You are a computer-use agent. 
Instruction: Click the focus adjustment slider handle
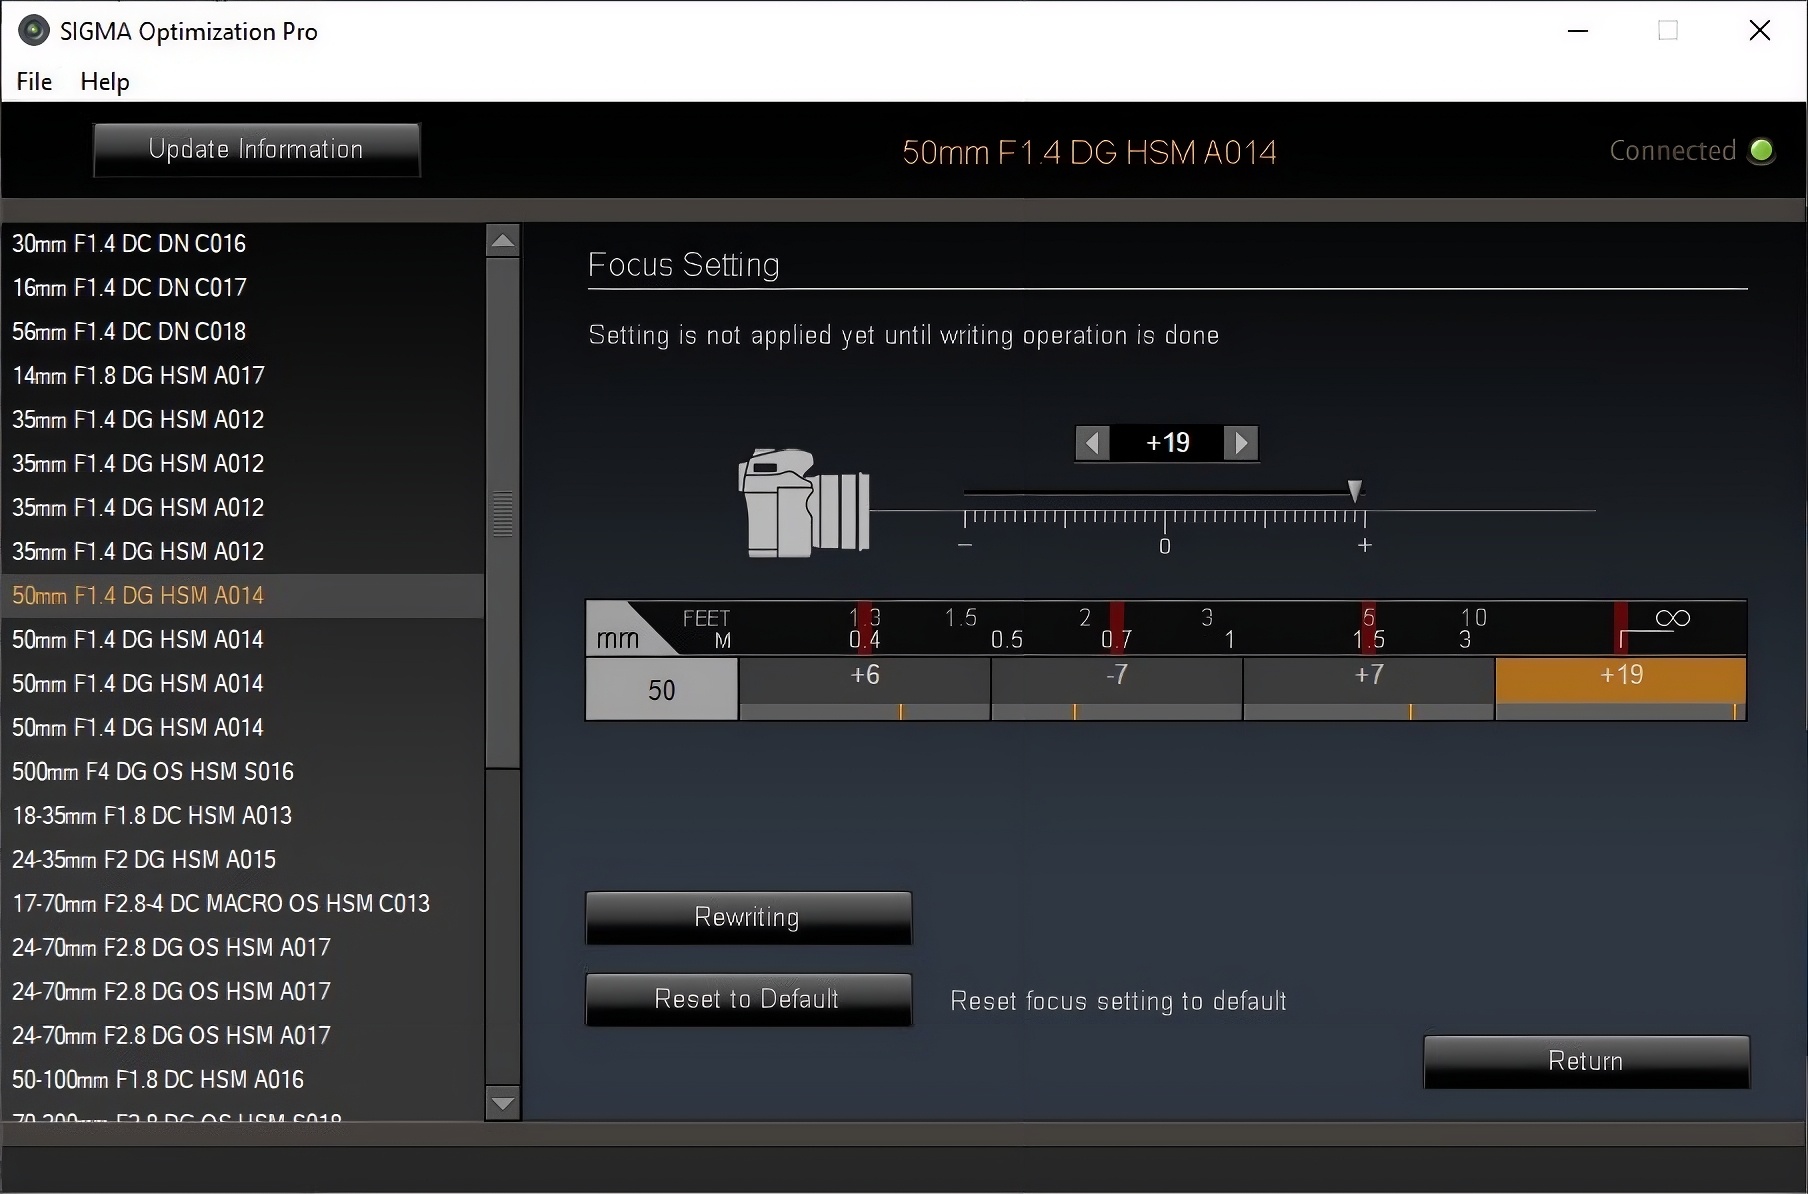tap(1355, 490)
